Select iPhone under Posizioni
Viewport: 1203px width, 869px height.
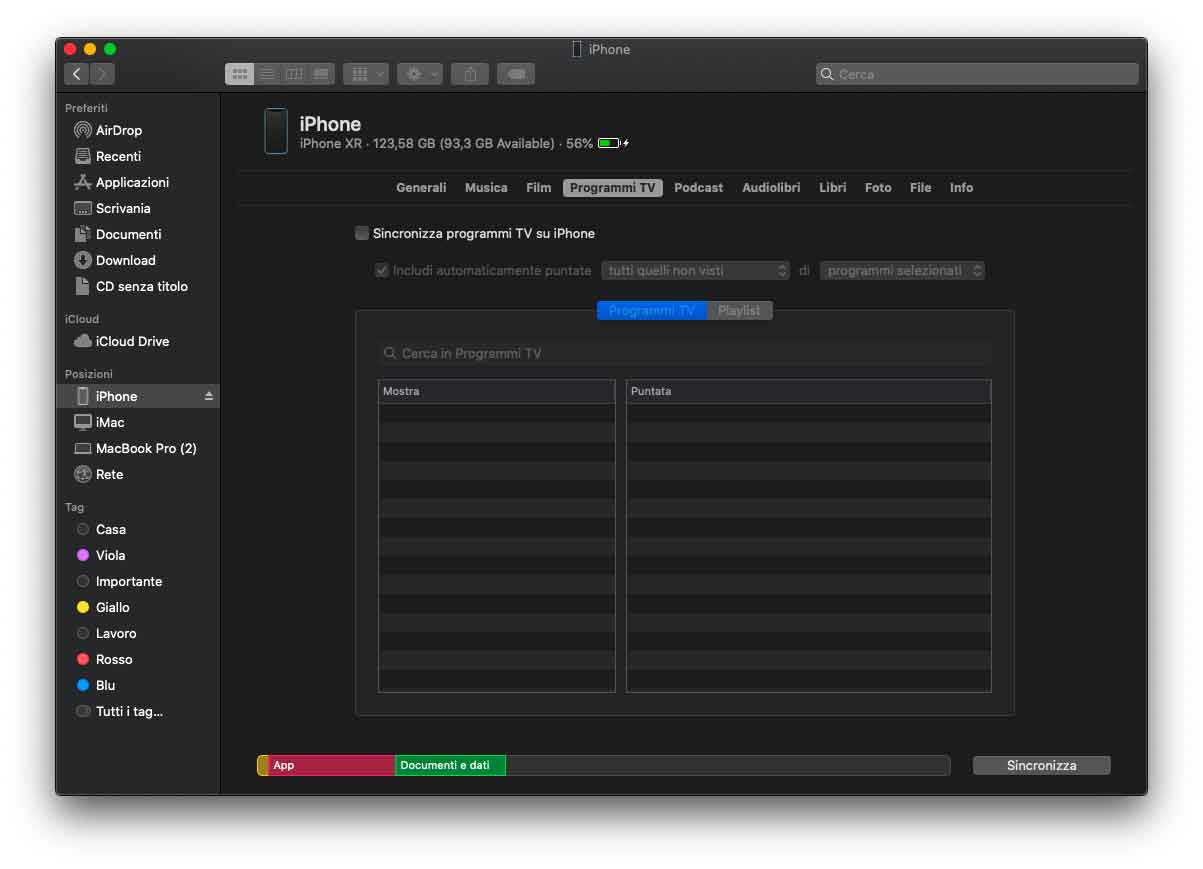pos(138,396)
